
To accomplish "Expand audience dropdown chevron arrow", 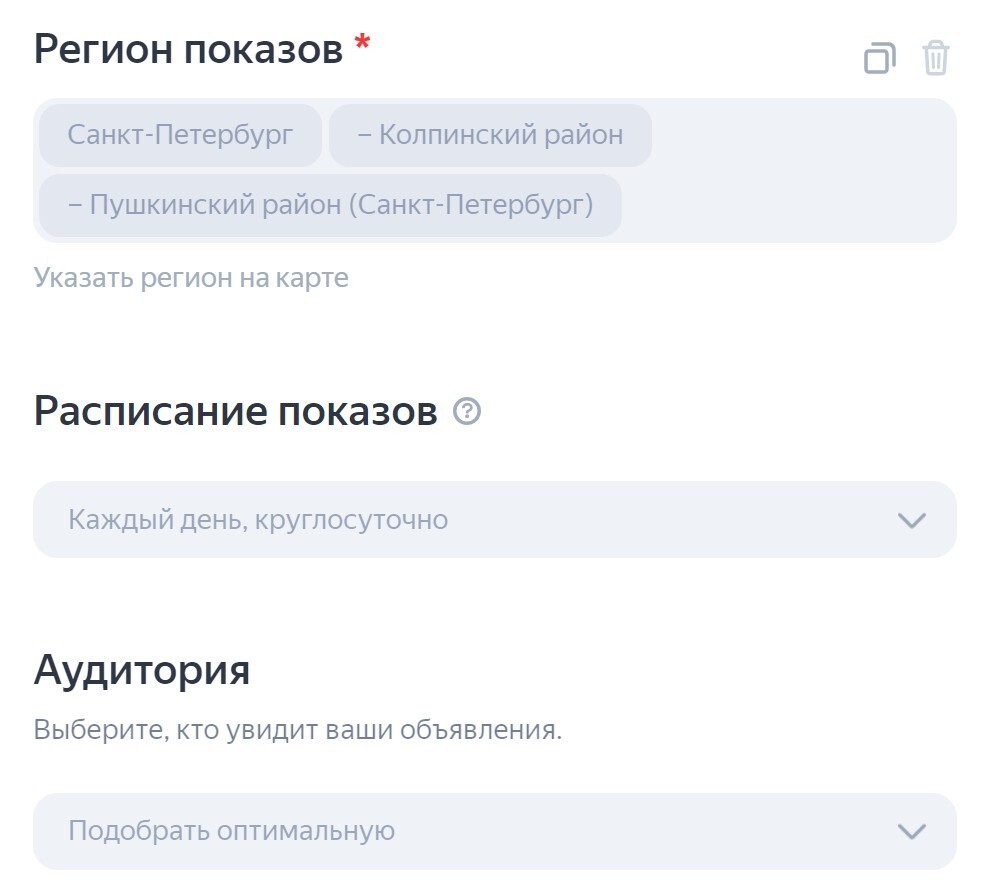I will coord(912,831).
